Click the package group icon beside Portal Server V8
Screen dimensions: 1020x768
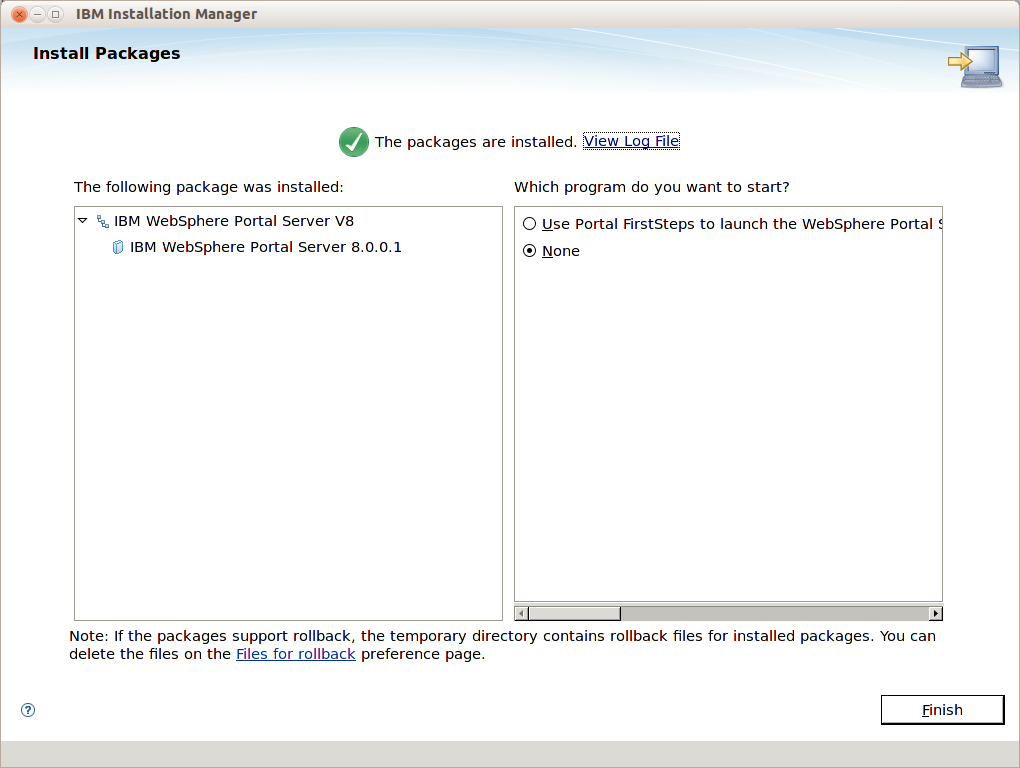pyautogui.click(x=103, y=222)
